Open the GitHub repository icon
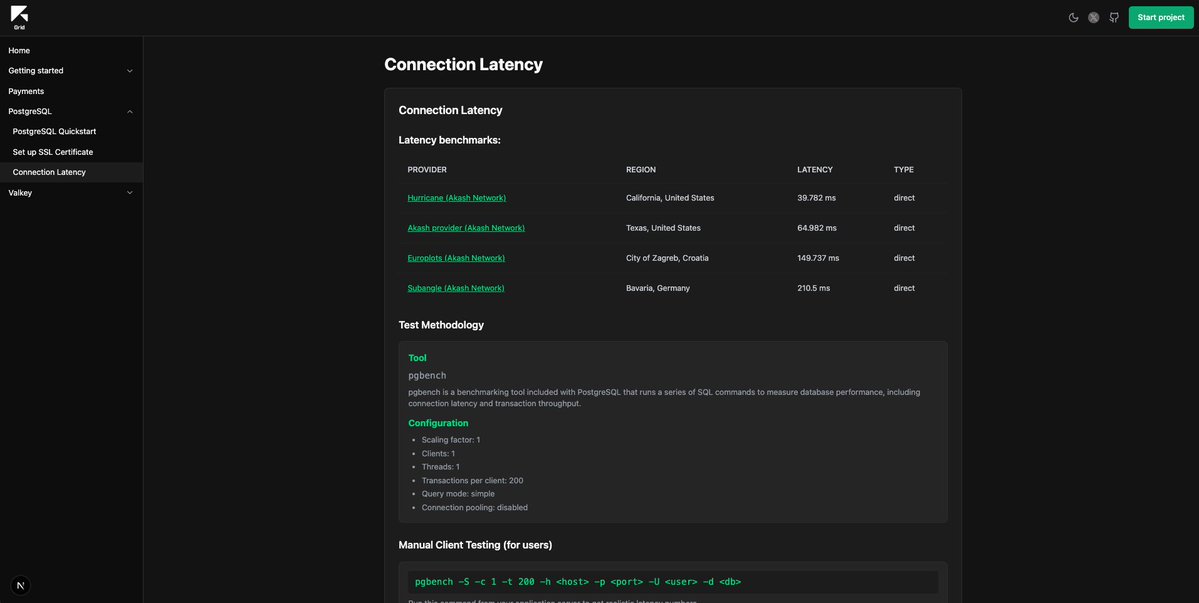The height and width of the screenshot is (603, 1199). point(1114,18)
